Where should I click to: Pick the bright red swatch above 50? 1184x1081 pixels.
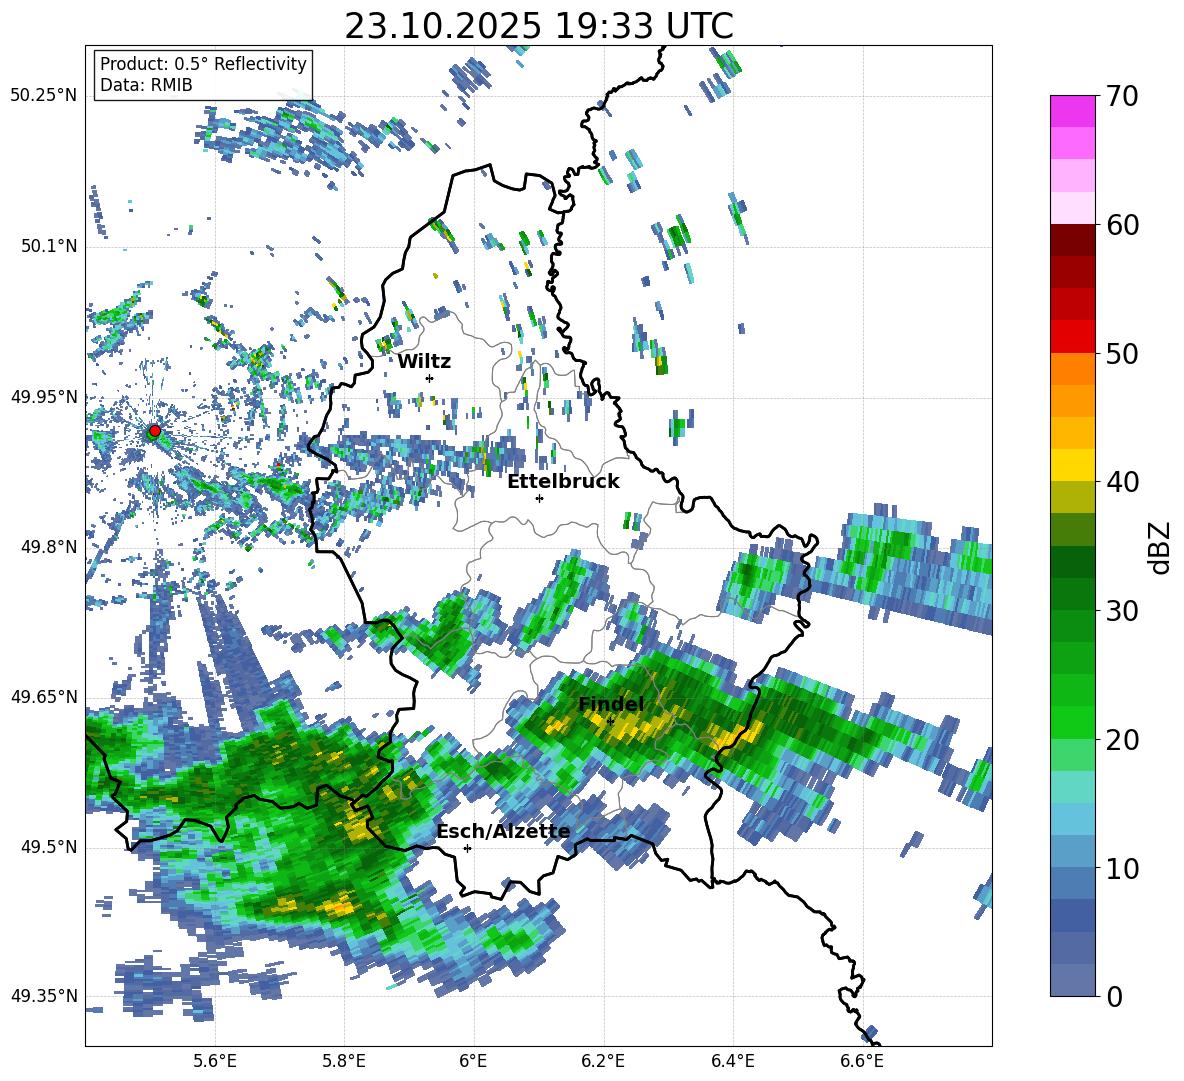(x=1072, y=337)
